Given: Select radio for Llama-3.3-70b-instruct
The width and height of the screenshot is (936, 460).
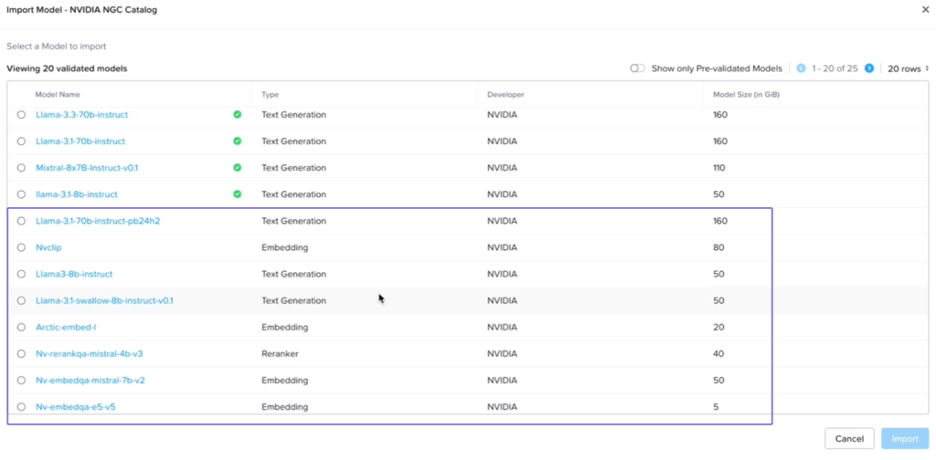Looking at the screenshot, I should point(21,115).
